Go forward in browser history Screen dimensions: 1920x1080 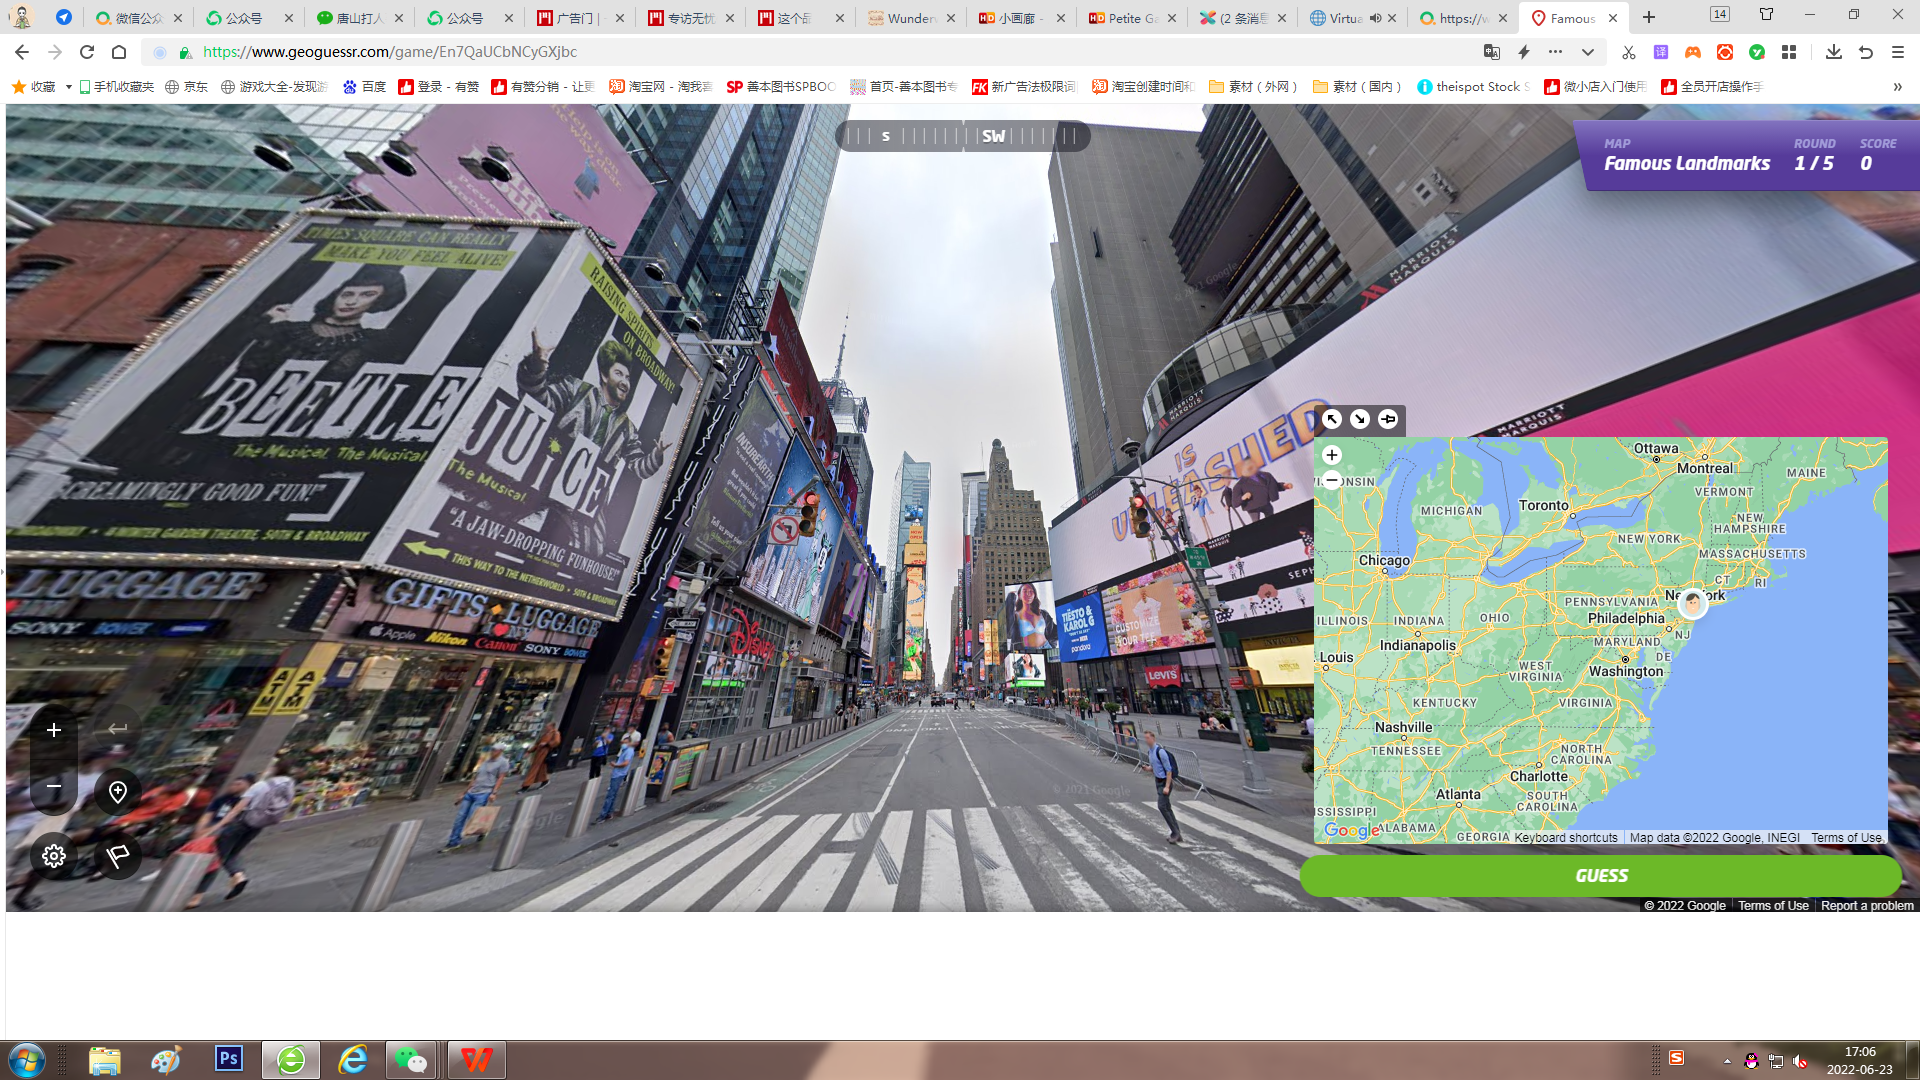click(x=55, y=52)
